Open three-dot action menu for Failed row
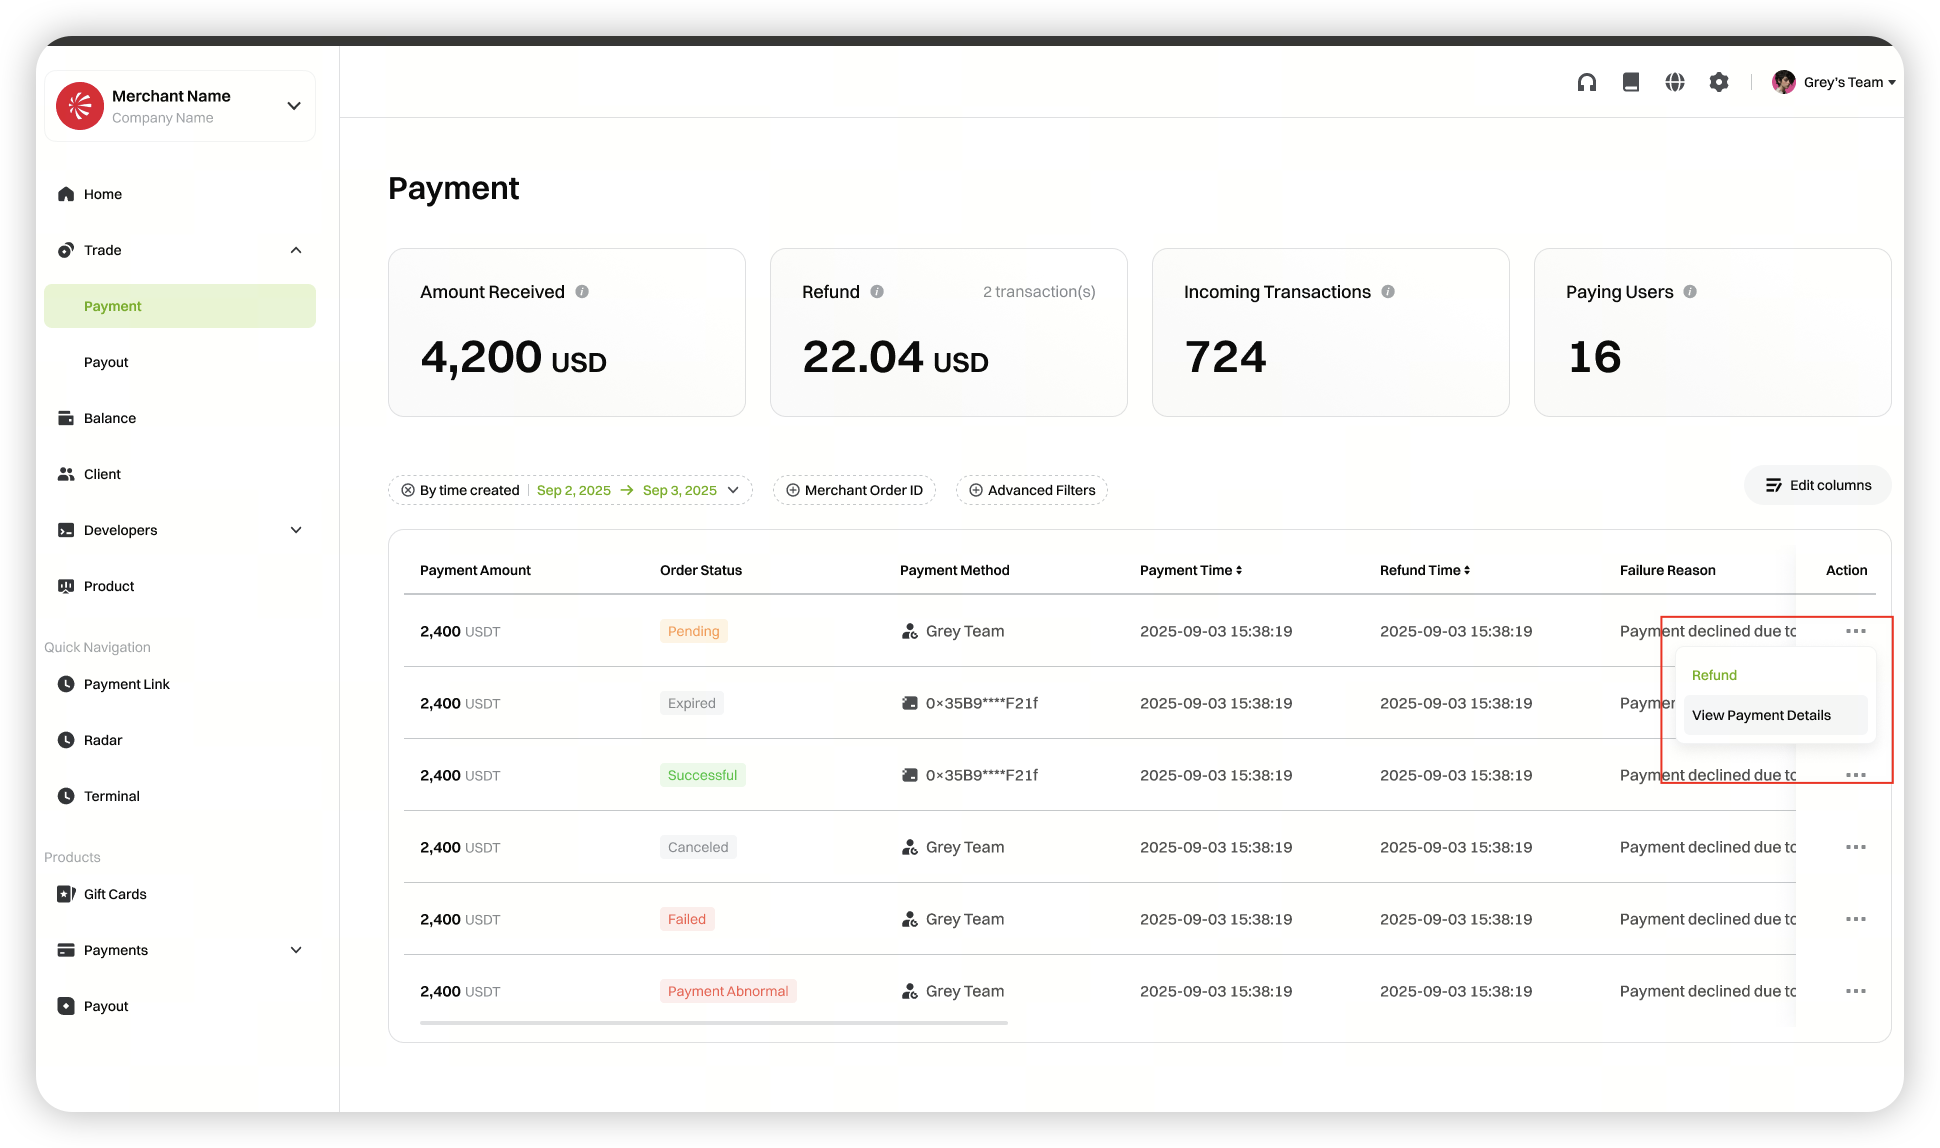Screen dimensions: 1940x1148 point(1856,919)
